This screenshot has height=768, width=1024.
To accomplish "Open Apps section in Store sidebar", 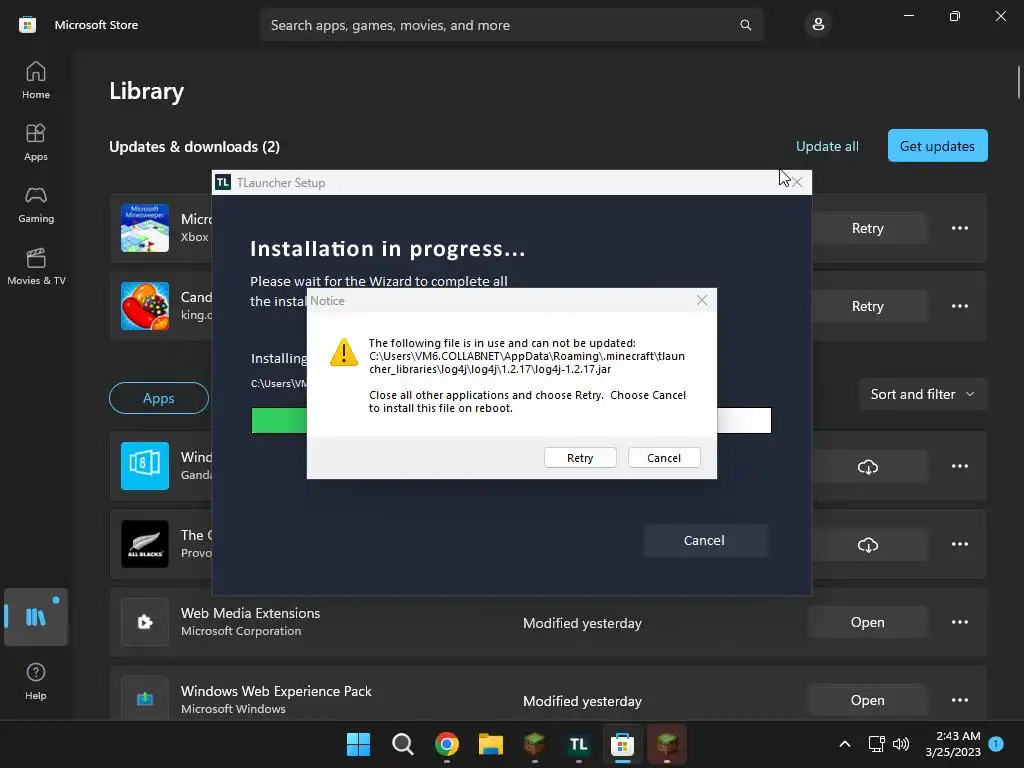I will 36,142.
